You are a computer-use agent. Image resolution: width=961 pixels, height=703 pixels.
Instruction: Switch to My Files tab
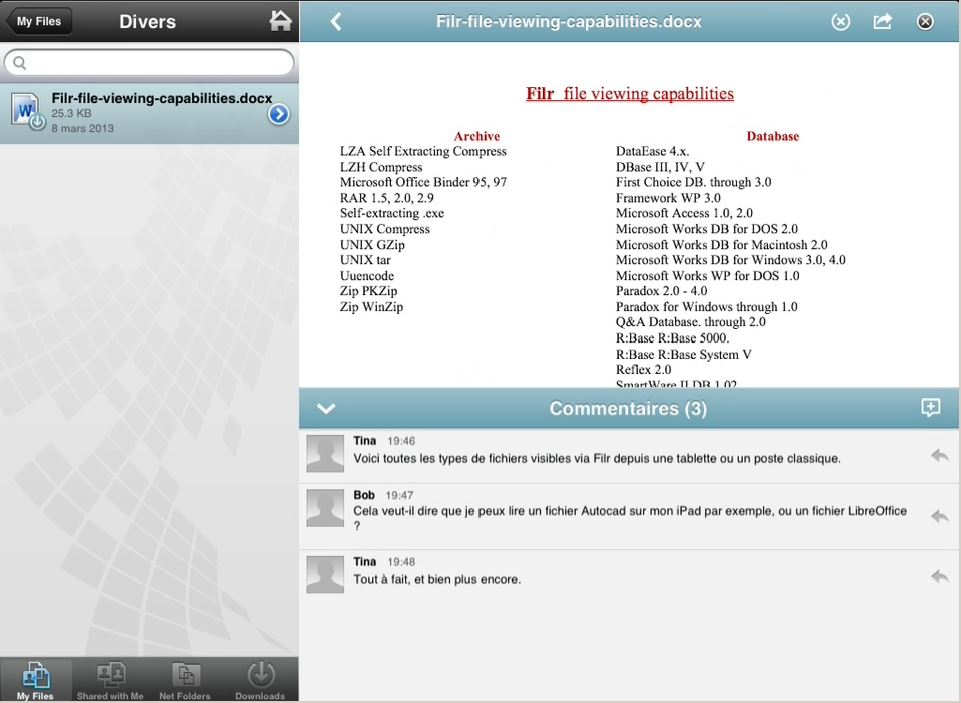pos(36,680)
